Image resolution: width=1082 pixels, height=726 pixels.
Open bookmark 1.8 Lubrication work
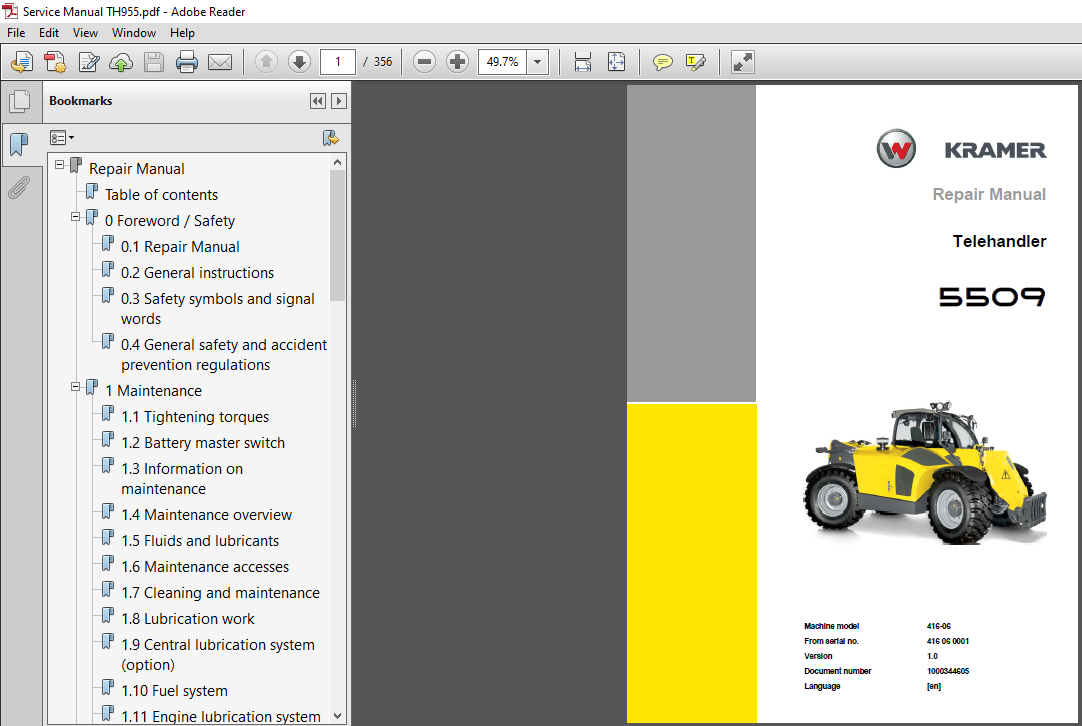tap(188, 619)
